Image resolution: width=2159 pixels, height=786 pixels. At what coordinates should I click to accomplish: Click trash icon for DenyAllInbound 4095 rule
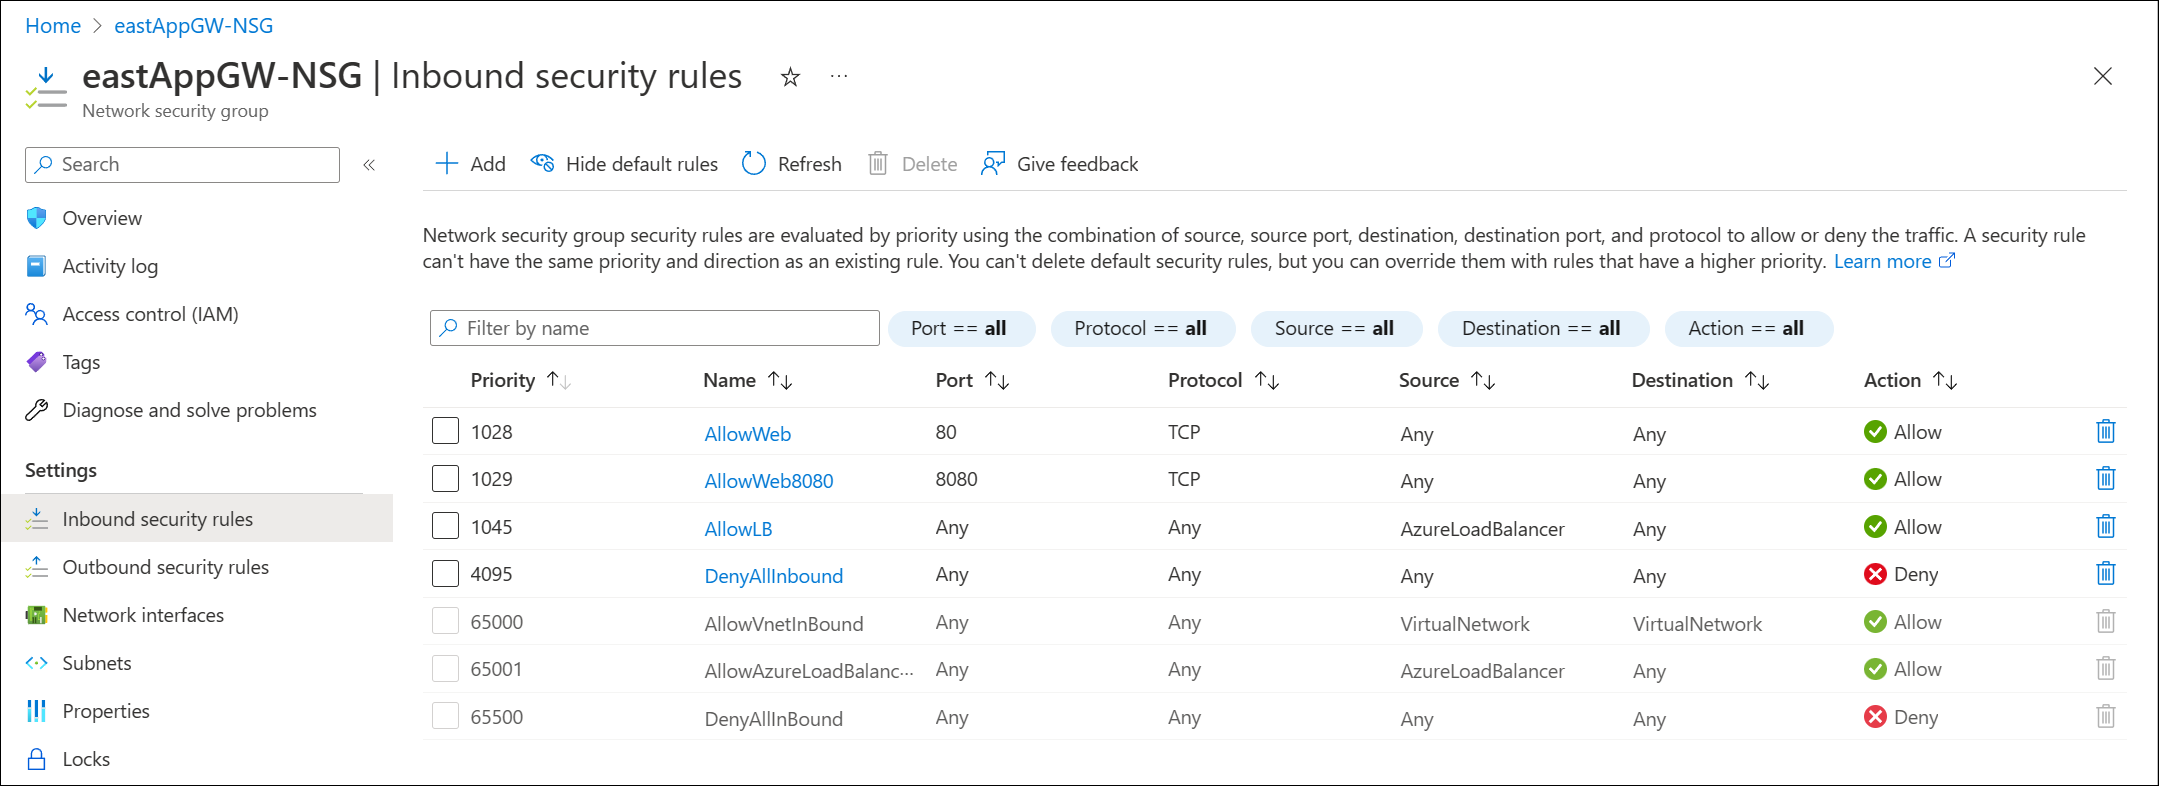tap(2105, 573)
